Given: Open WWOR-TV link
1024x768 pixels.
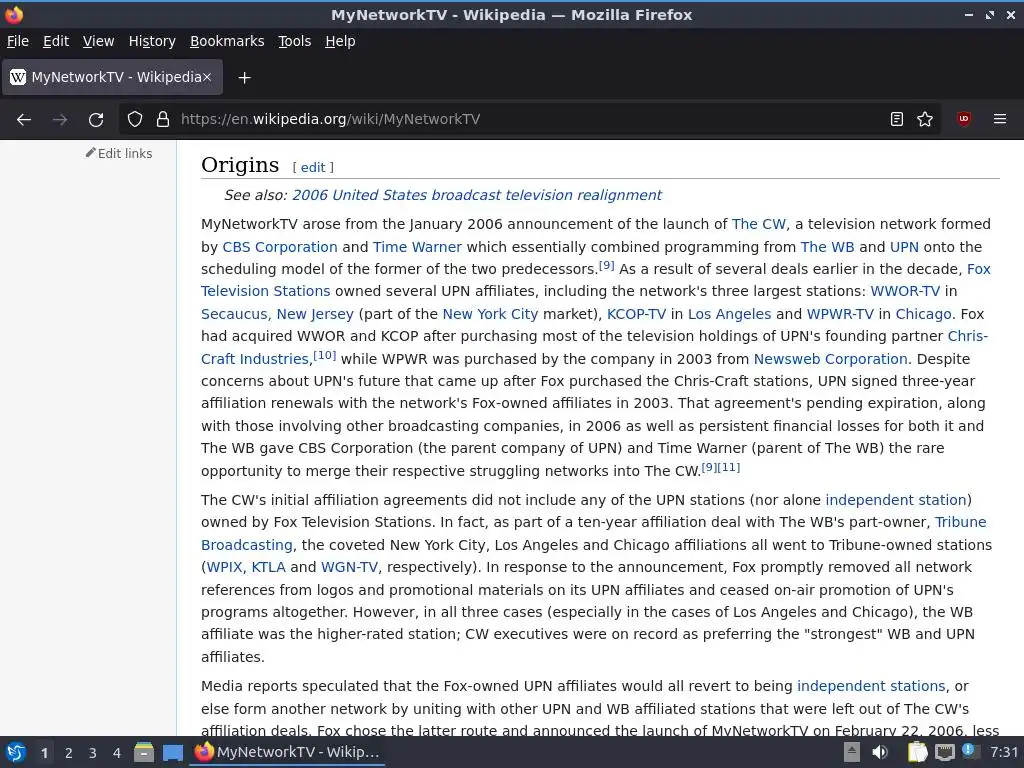Looking at the screenshot, I should pyautogui.click(x=905, y=291).
